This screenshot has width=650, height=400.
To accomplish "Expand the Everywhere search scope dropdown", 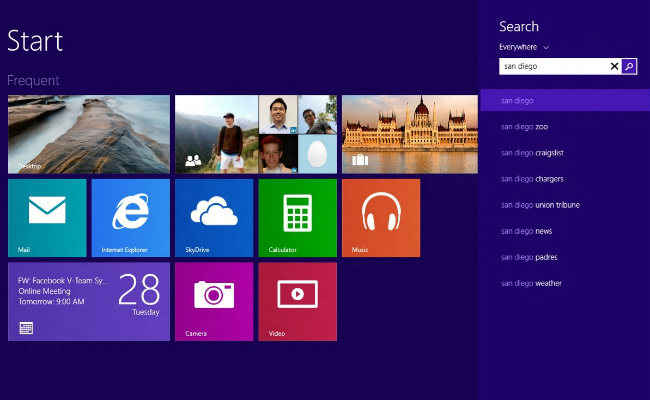I will 524,47.
